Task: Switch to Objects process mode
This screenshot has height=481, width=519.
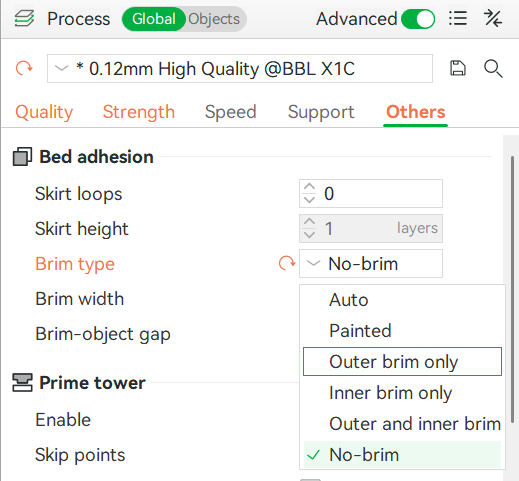Action: 214,19
